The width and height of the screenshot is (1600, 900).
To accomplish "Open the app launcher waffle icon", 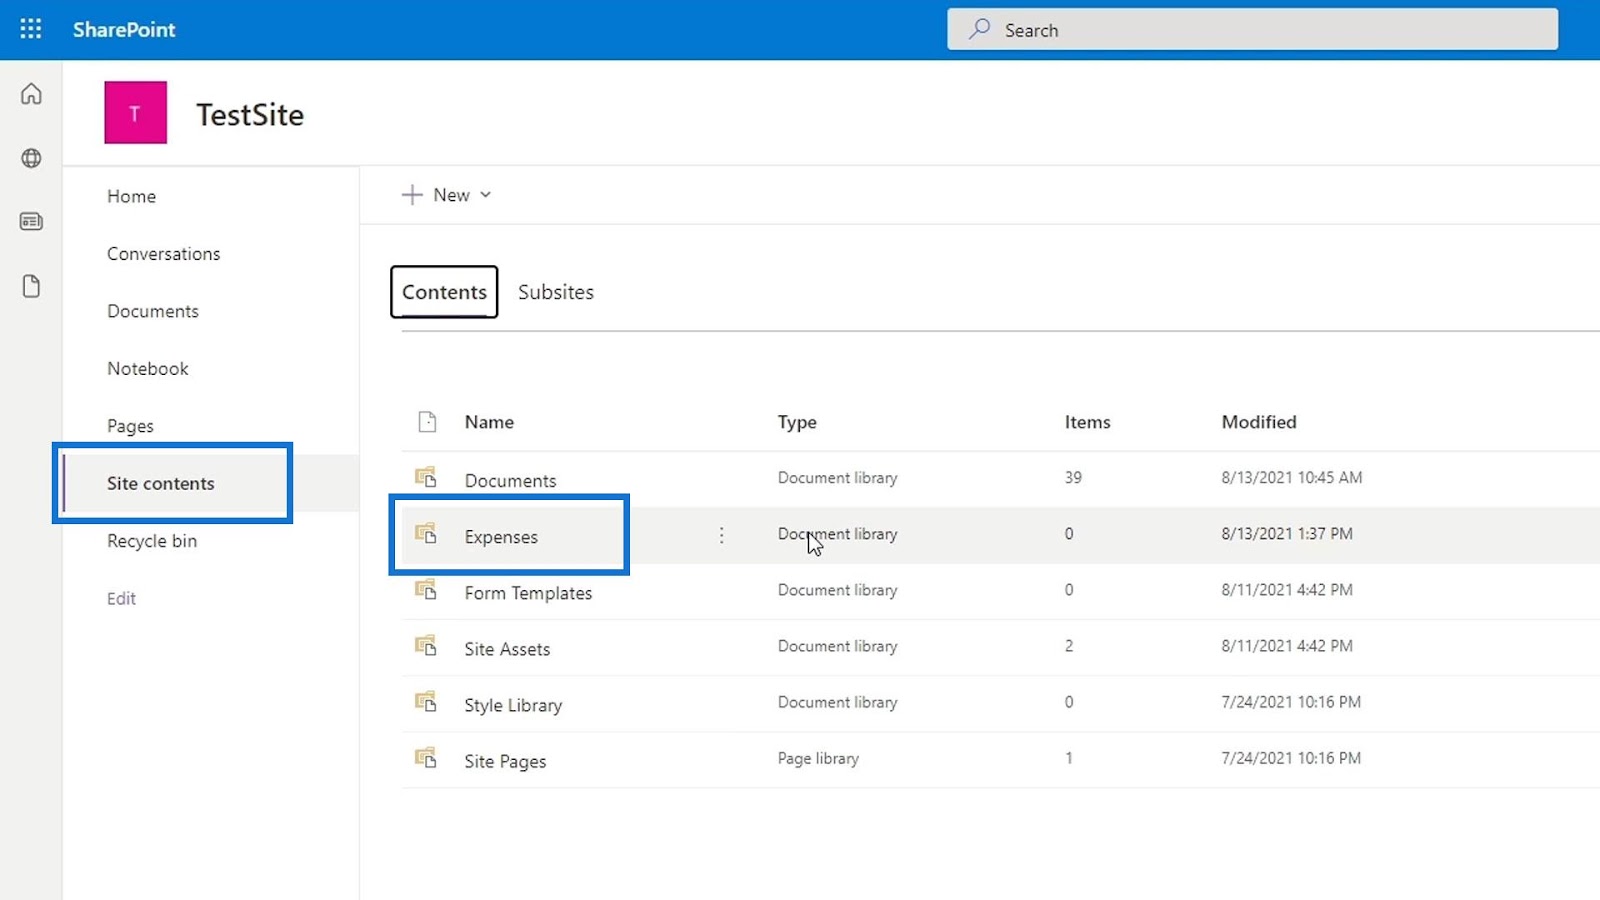I will [31, 29].
